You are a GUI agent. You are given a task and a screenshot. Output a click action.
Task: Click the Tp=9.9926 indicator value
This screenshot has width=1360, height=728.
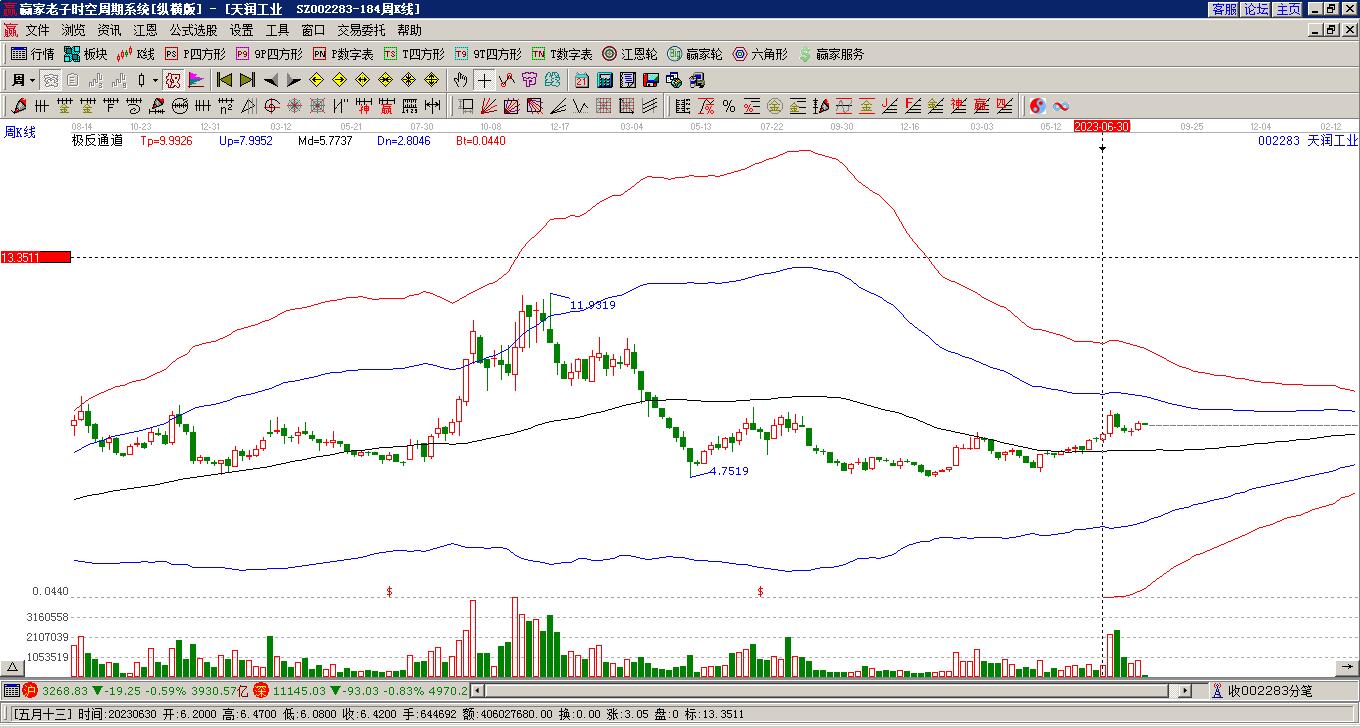[x=166, y=141]
